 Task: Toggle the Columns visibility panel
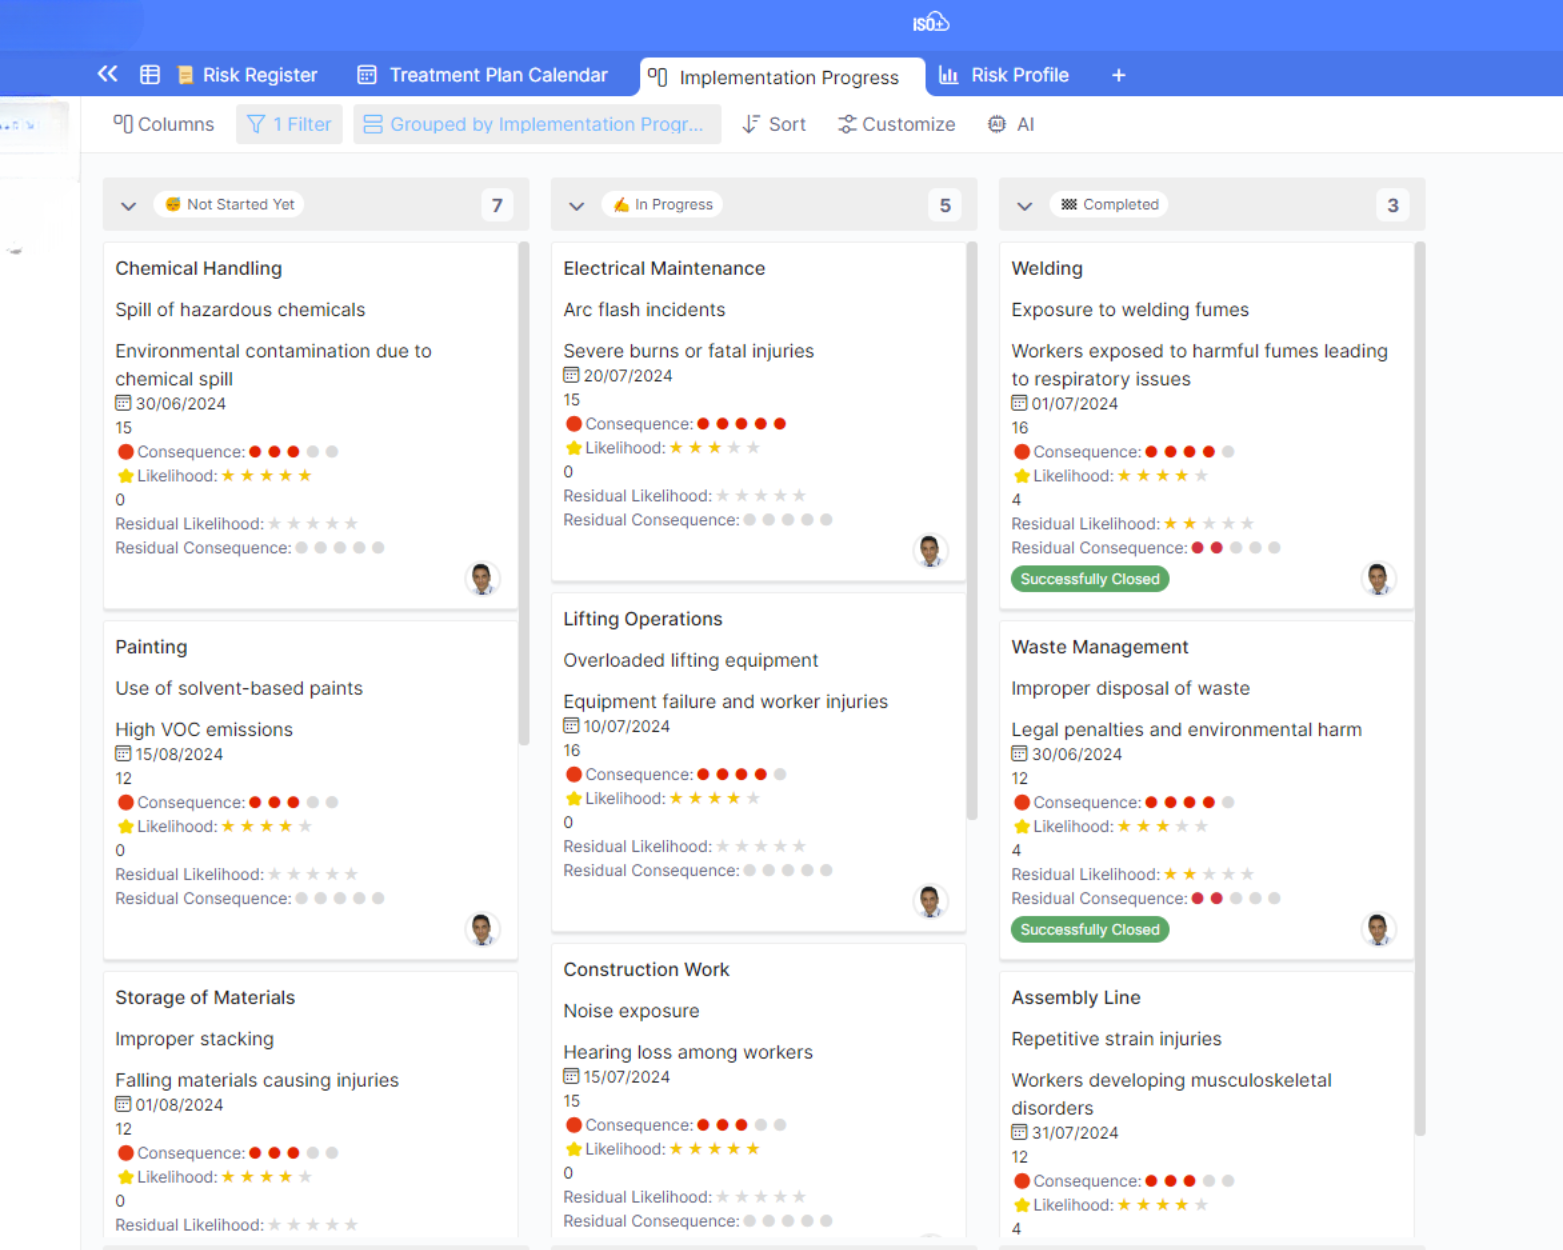164,124
